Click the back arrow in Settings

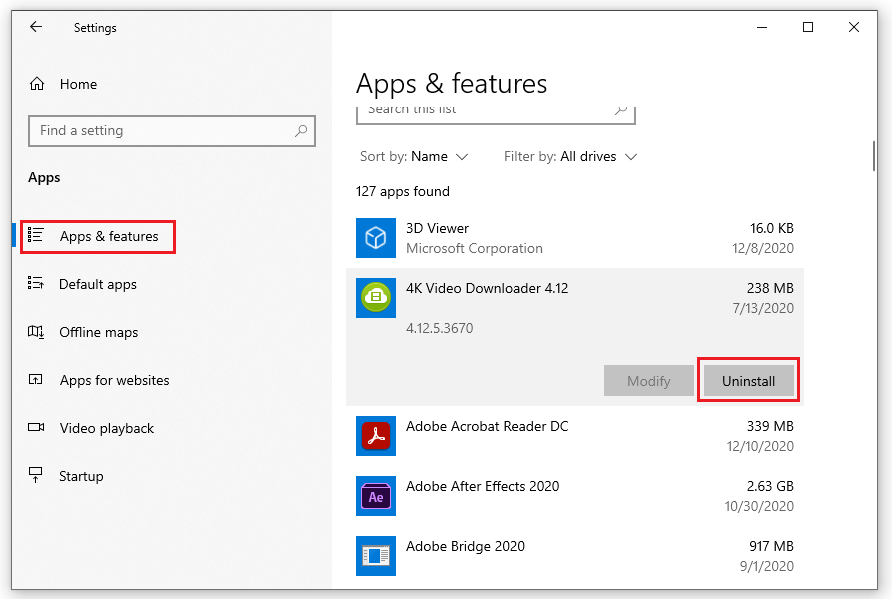(36, 27)
